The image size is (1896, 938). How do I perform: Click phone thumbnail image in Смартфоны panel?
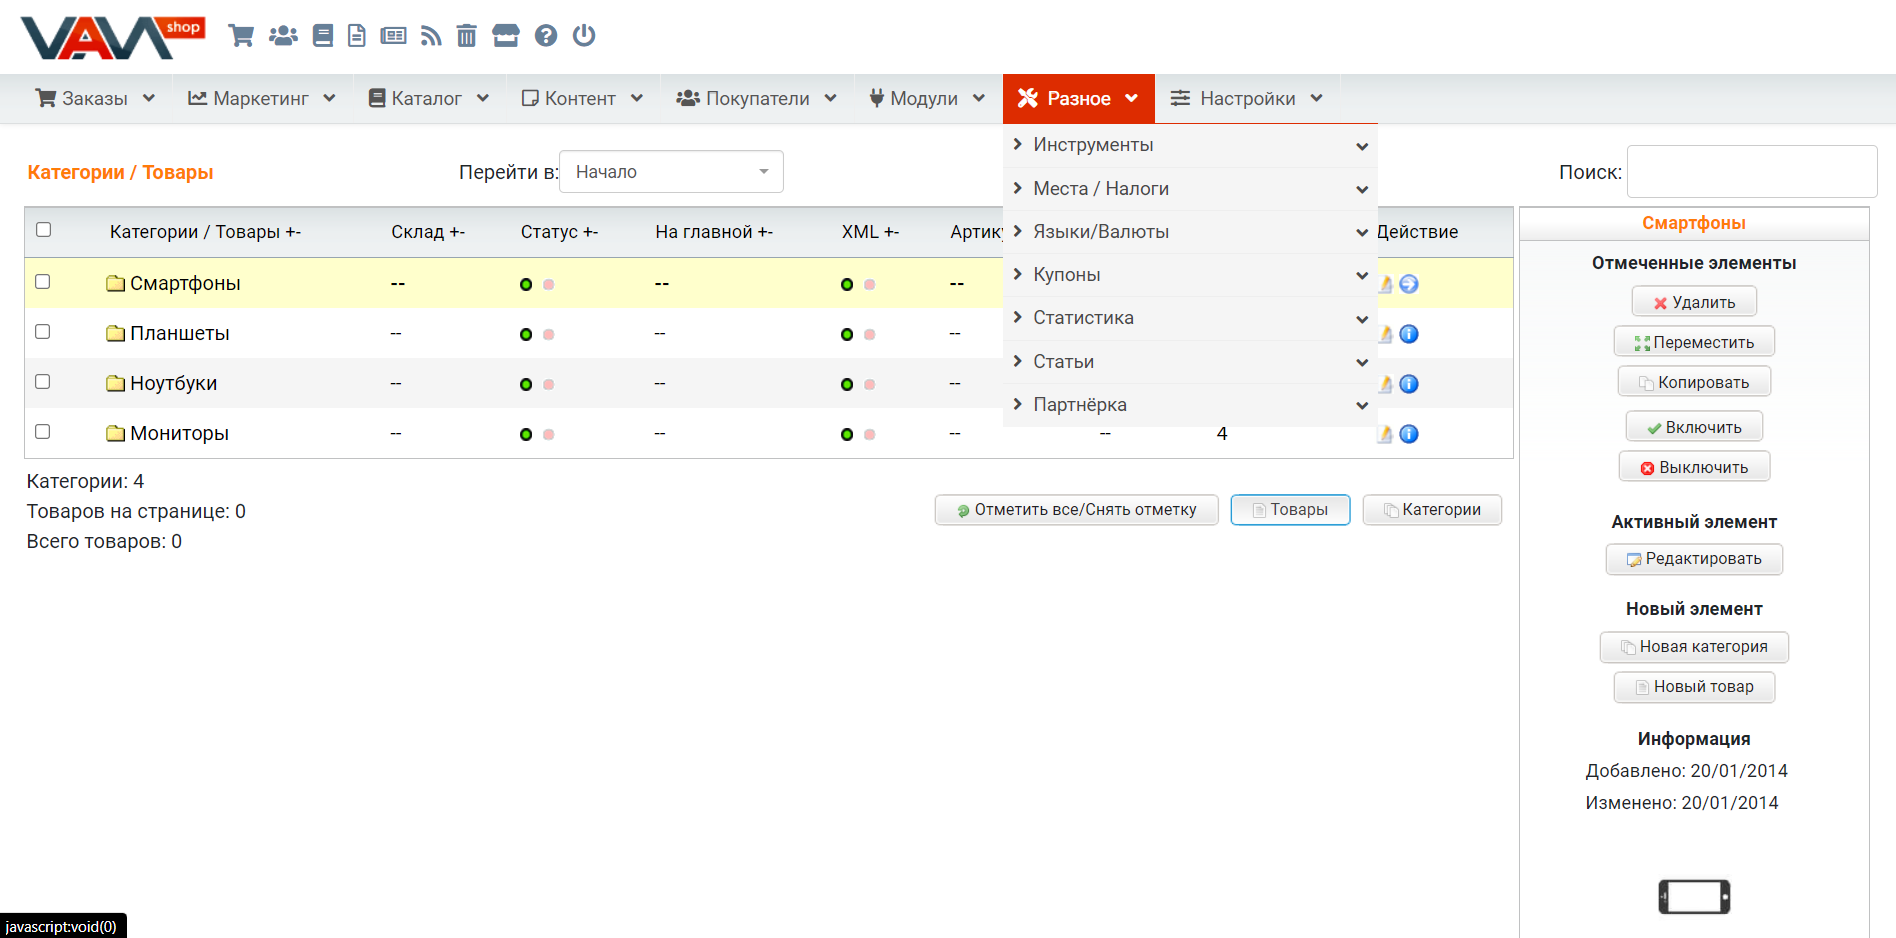[x=1694, y=896]
